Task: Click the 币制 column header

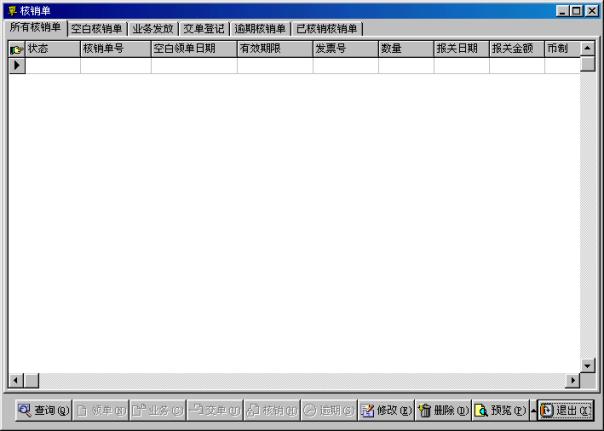Action: [562, 49]
